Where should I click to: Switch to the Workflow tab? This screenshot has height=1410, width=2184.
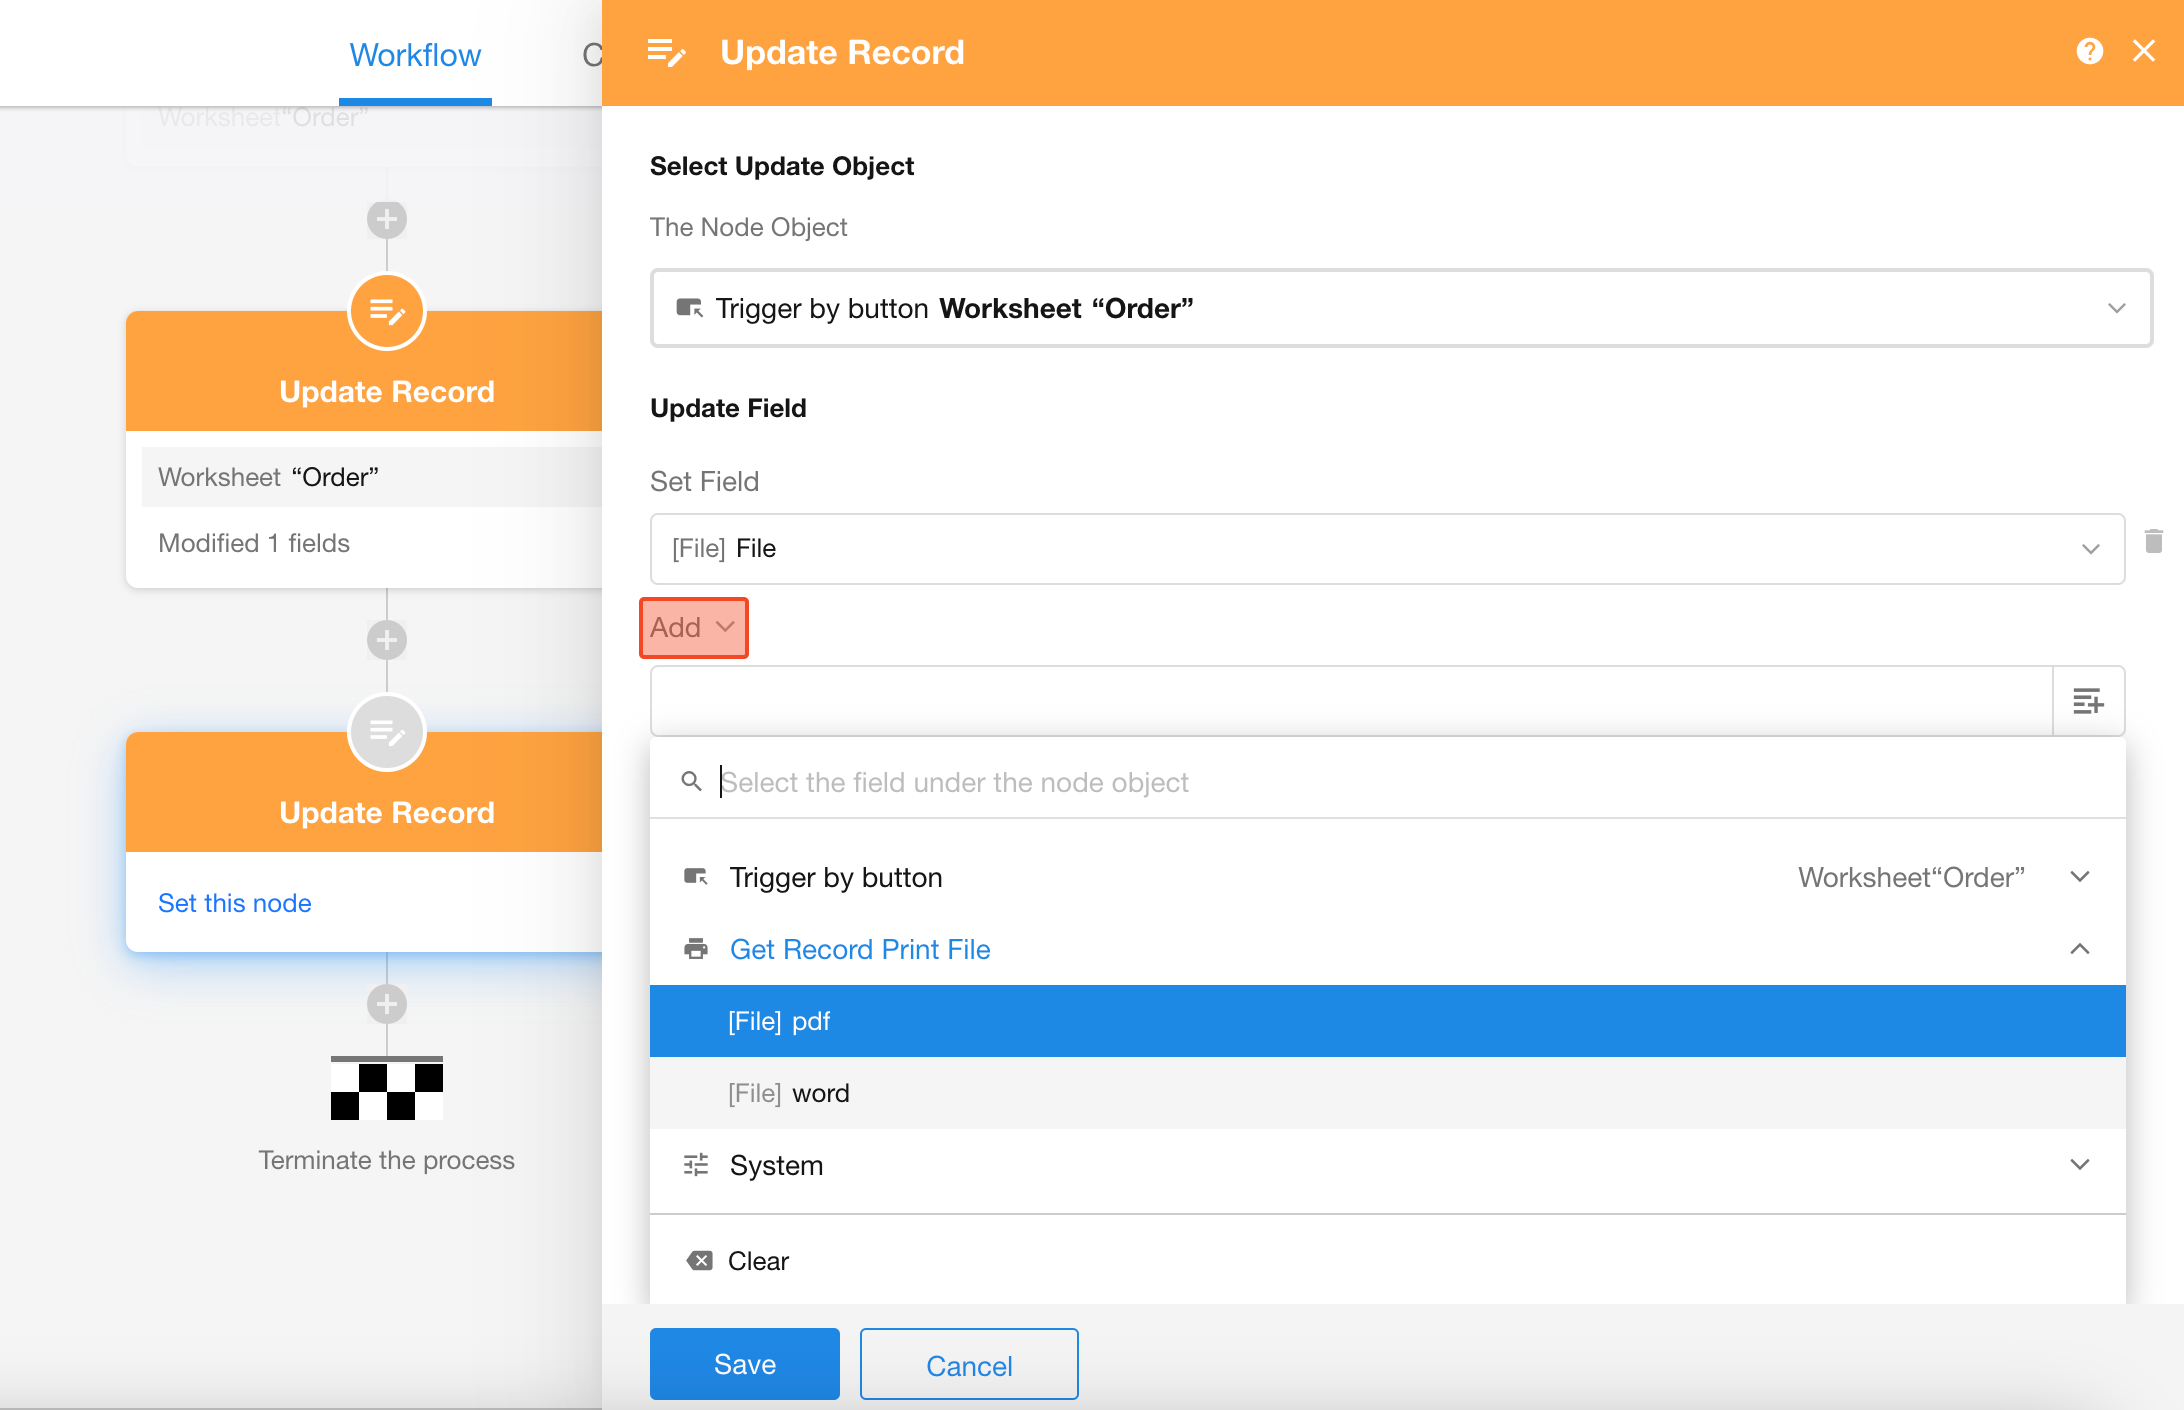pyautogui.click(x=415, y=55)
